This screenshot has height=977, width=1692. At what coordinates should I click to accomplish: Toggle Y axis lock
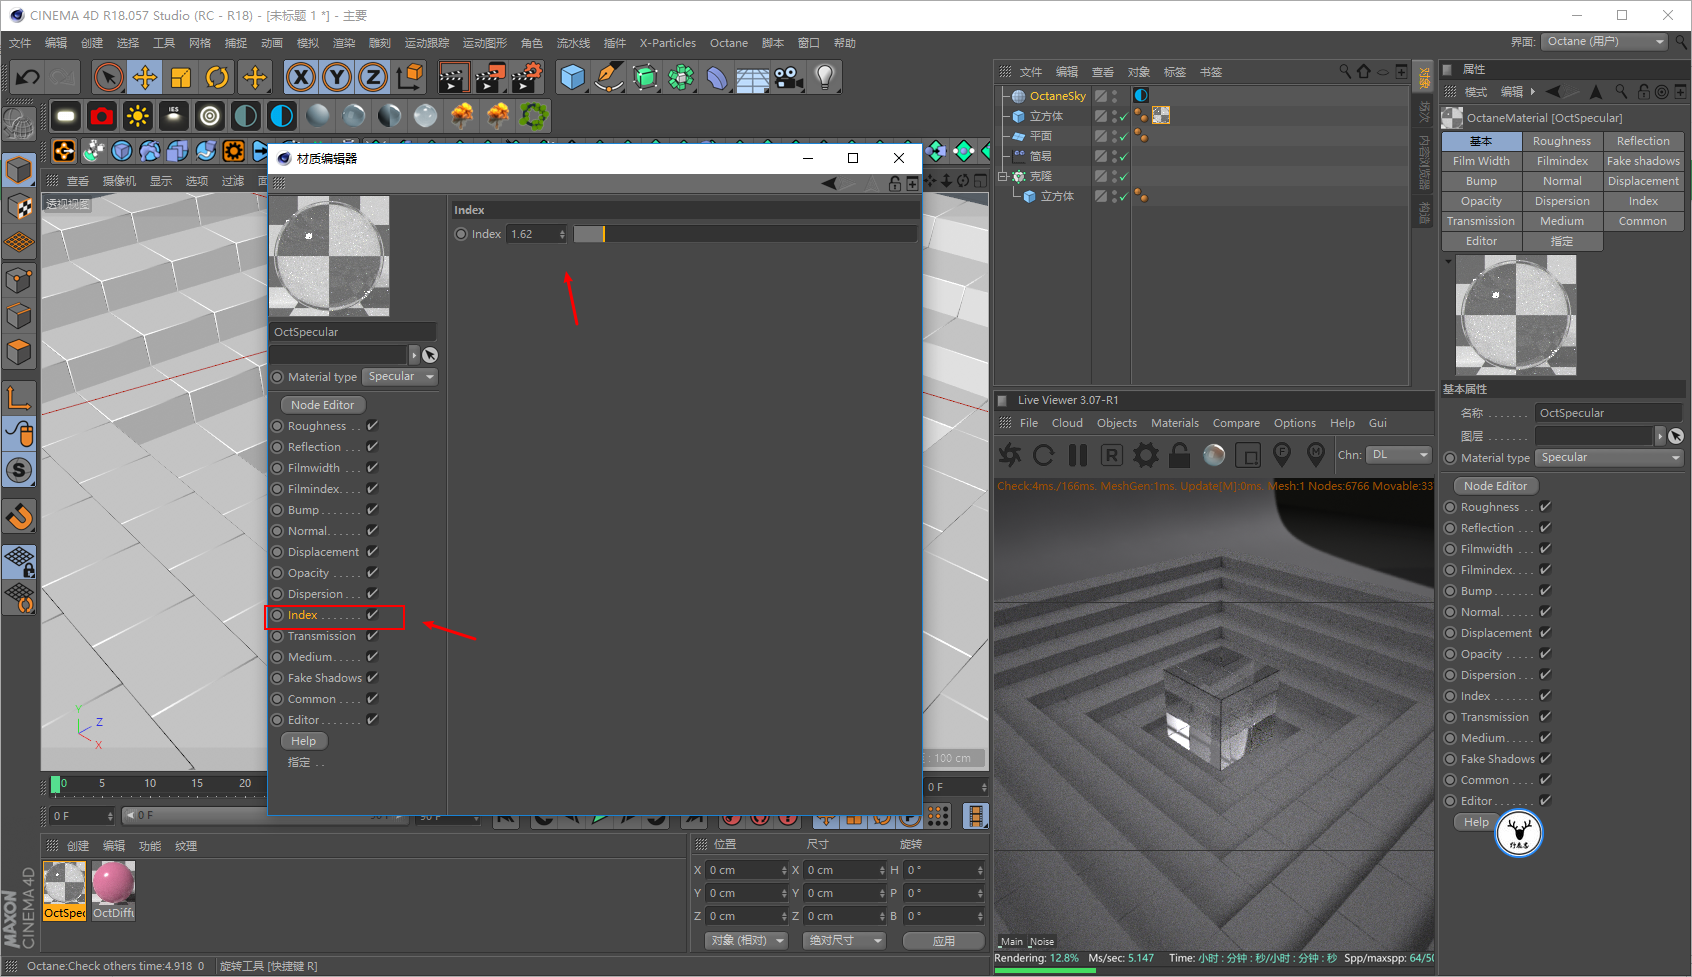[337, 77]
